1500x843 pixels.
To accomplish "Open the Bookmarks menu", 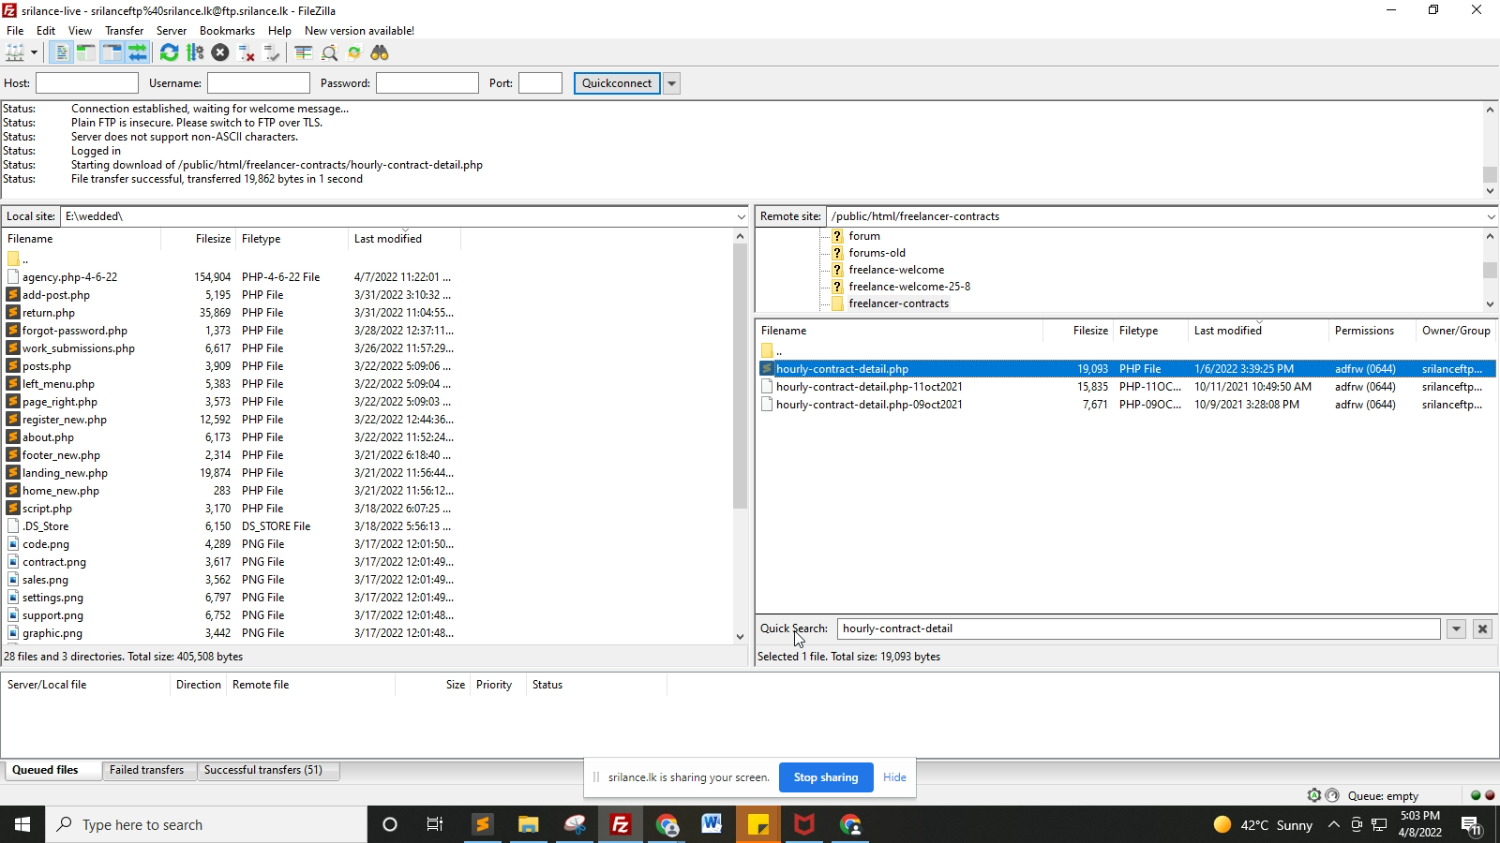I will [x=227, y=31].
